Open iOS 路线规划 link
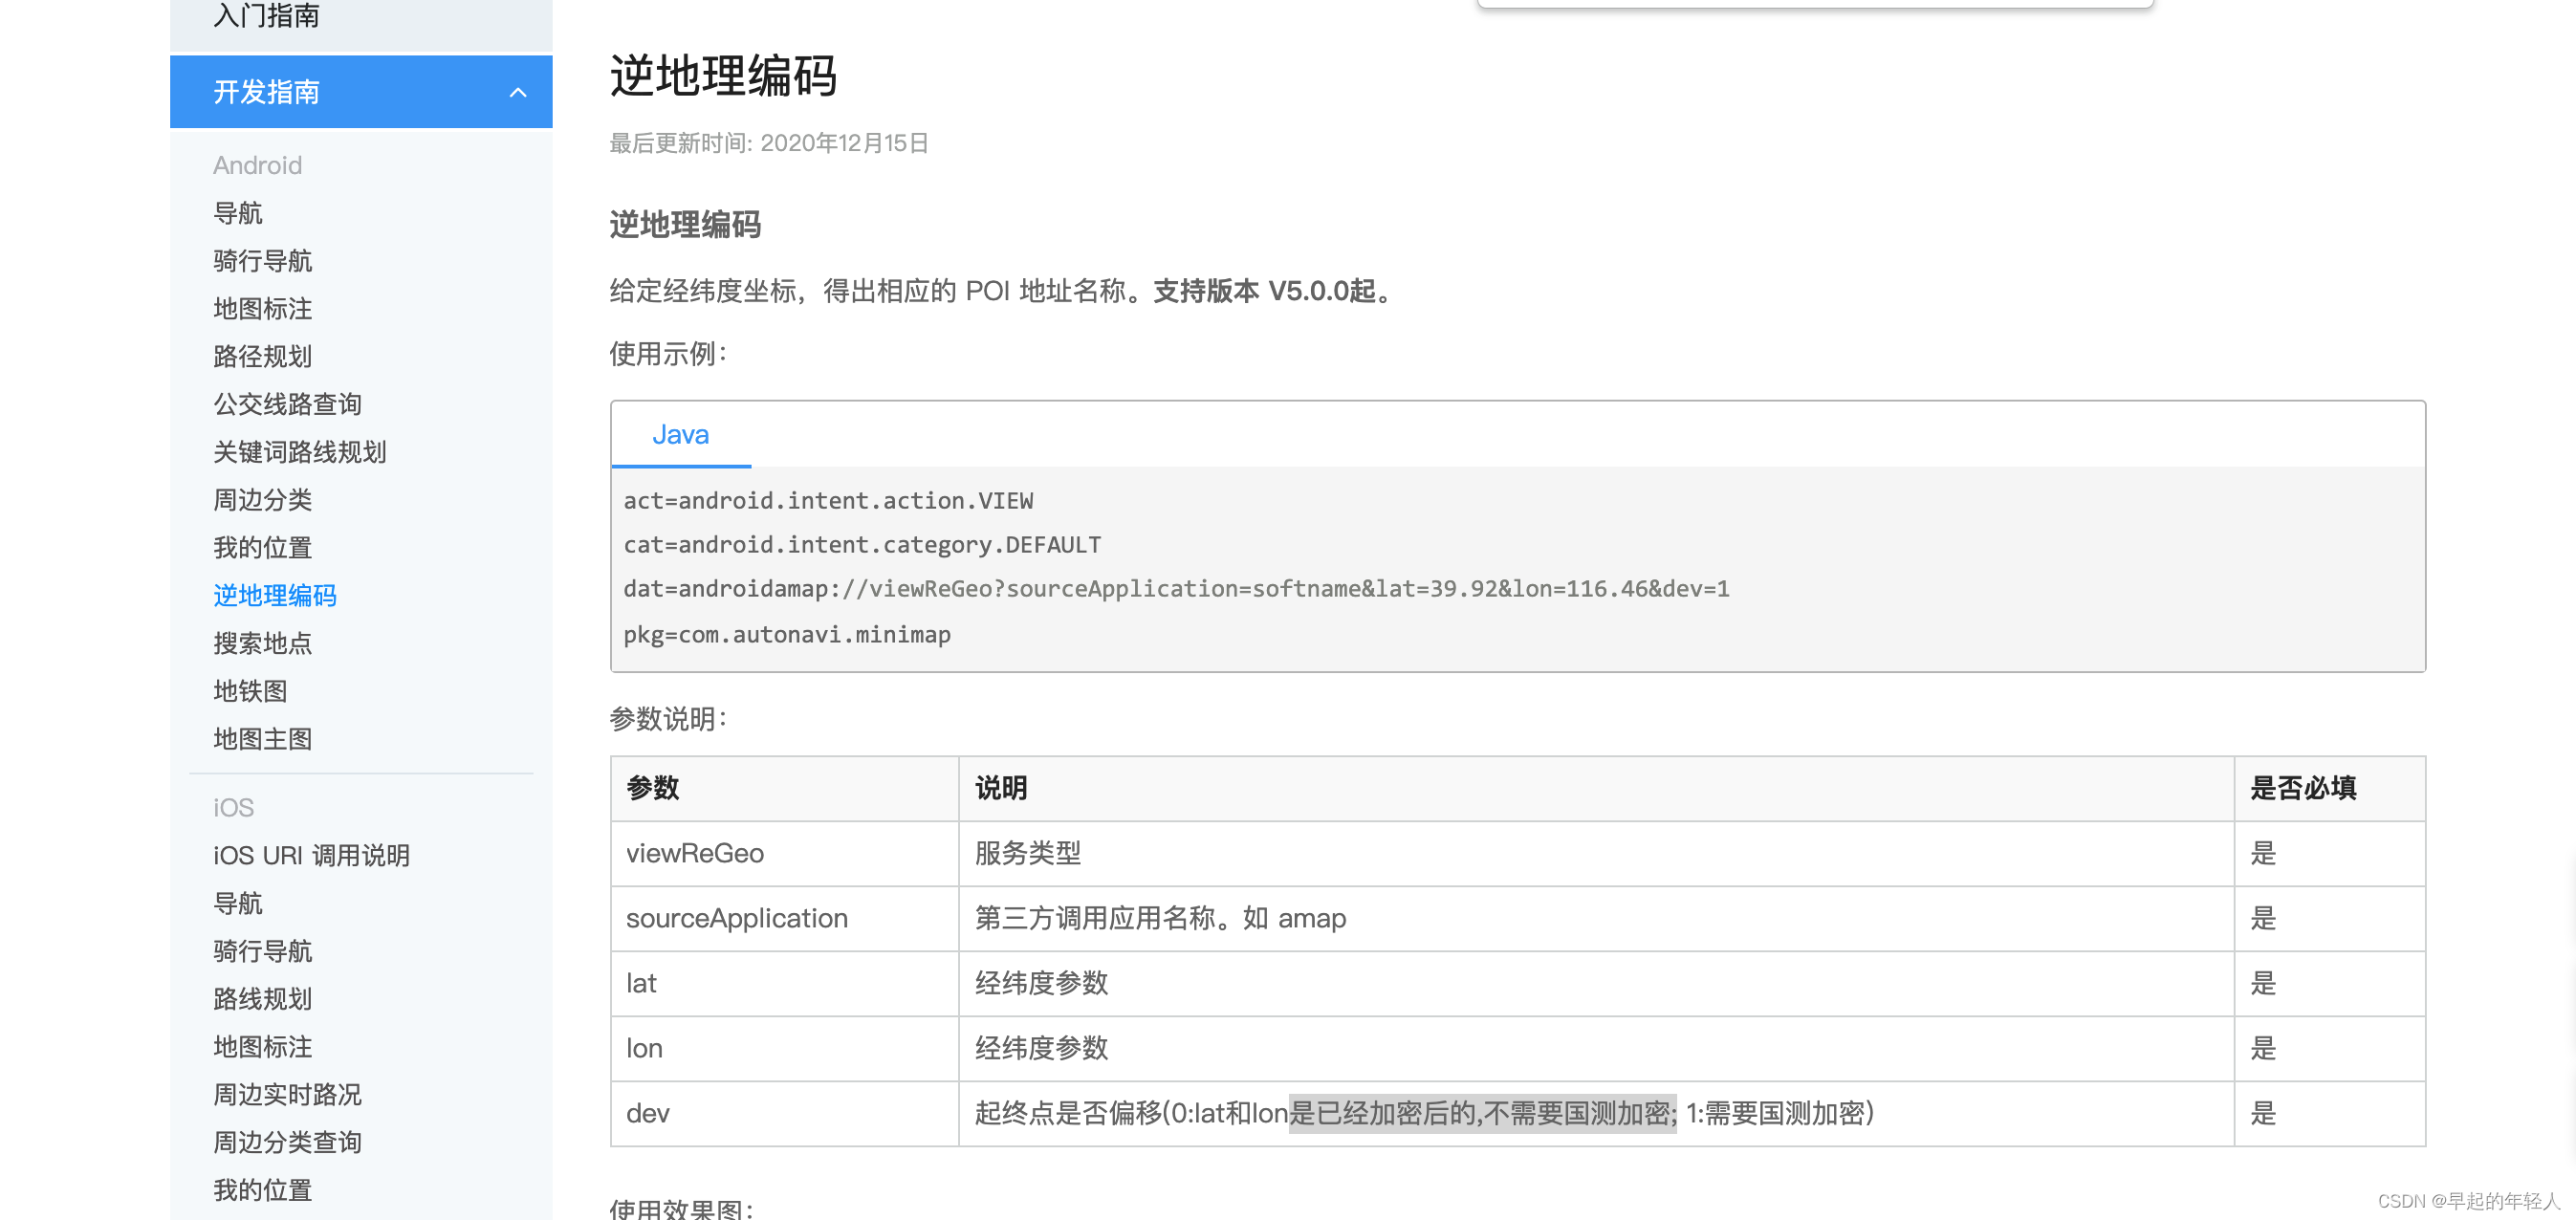This screenshot has width=2576, height=1220. 262,999
